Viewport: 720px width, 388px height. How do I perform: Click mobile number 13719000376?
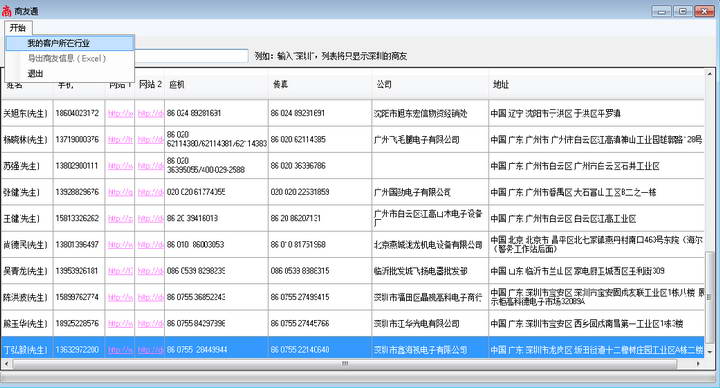pos(79,140)
